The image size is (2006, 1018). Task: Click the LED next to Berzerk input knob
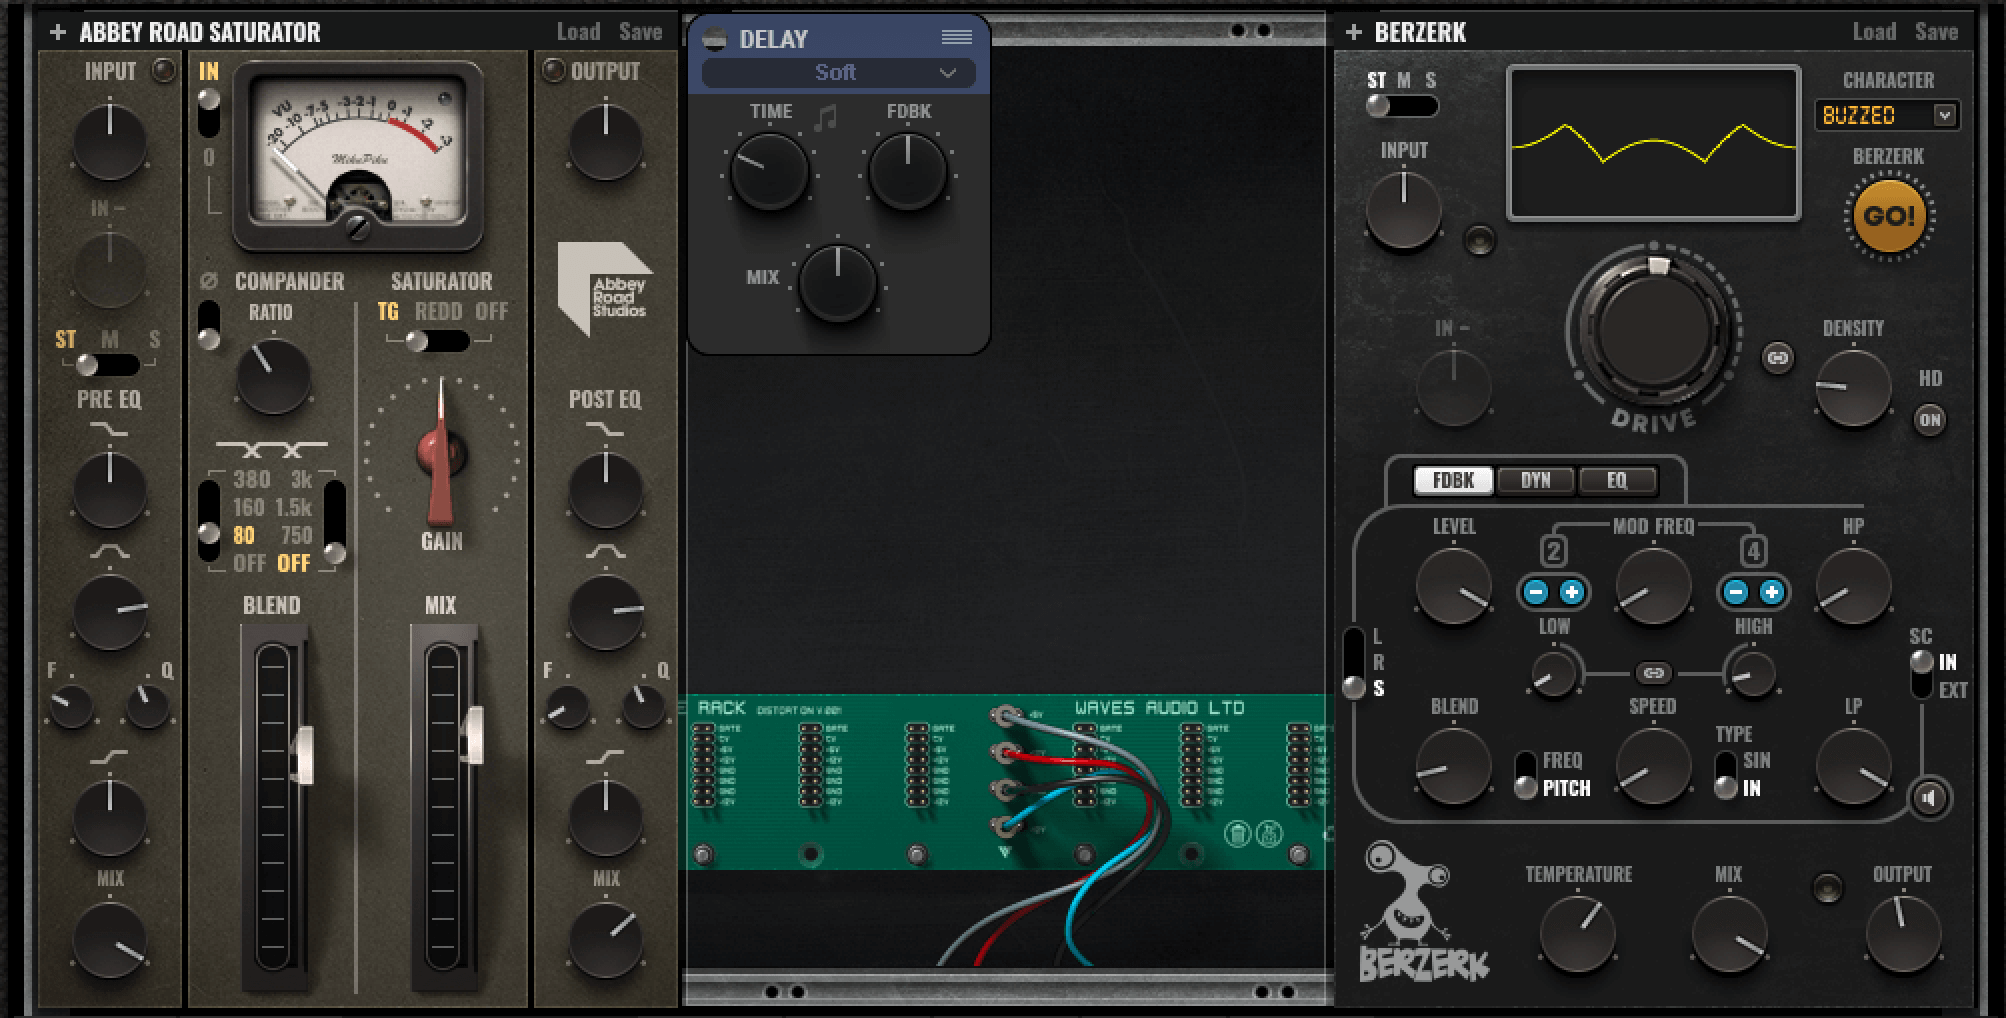(1479, 240)
